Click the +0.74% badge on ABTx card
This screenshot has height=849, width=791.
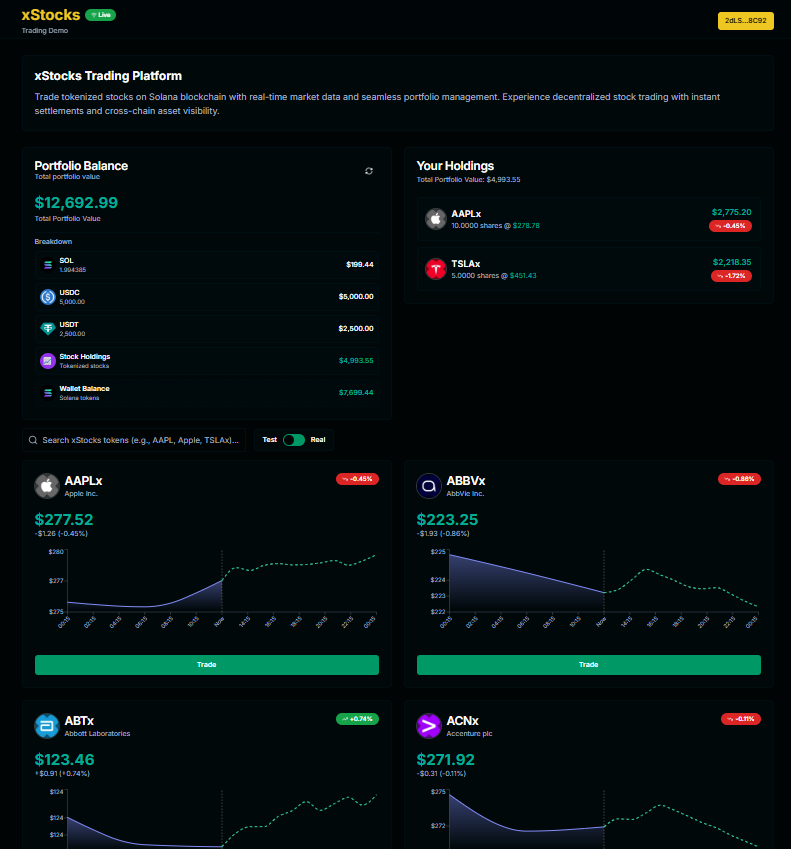pyautogui.click(x=357, y=719)
